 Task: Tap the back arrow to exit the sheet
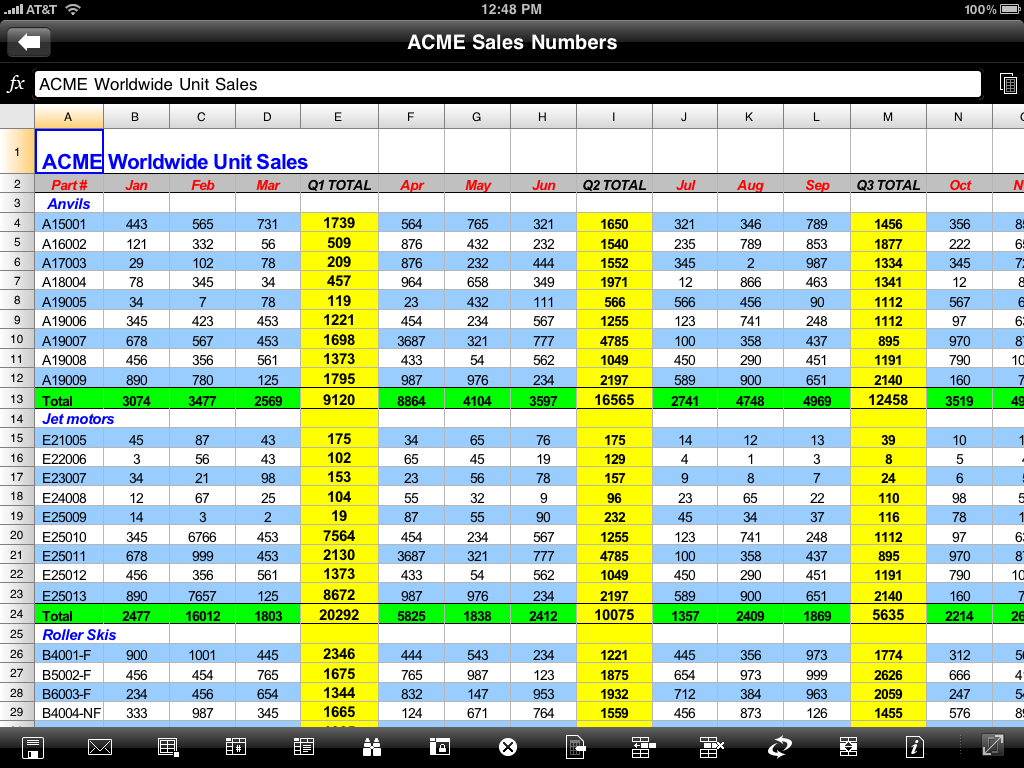coord(28,42)
